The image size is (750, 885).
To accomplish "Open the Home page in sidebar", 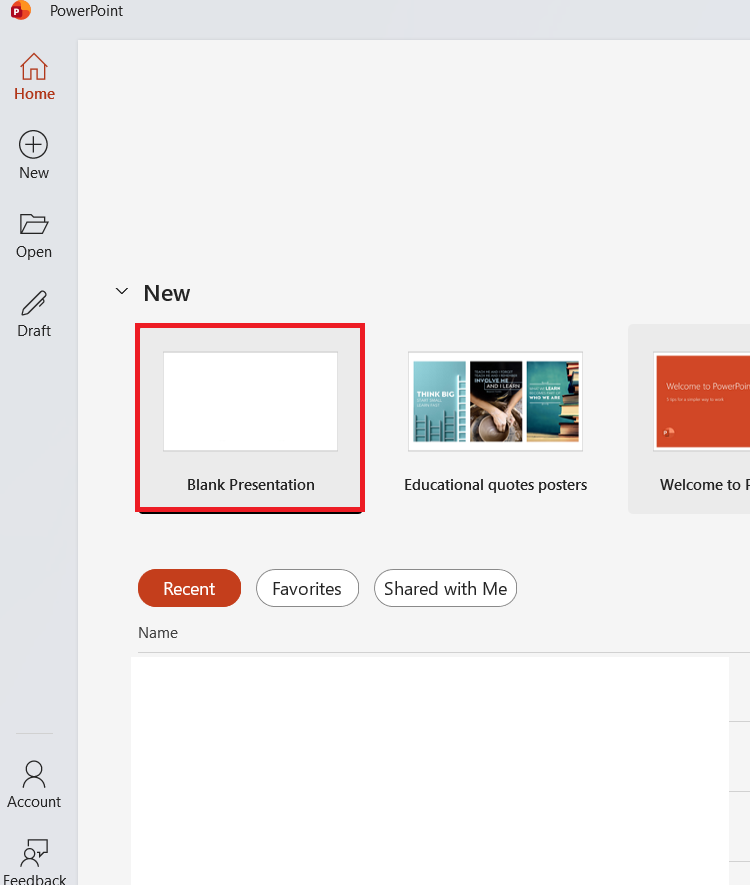I will (34, 77).
